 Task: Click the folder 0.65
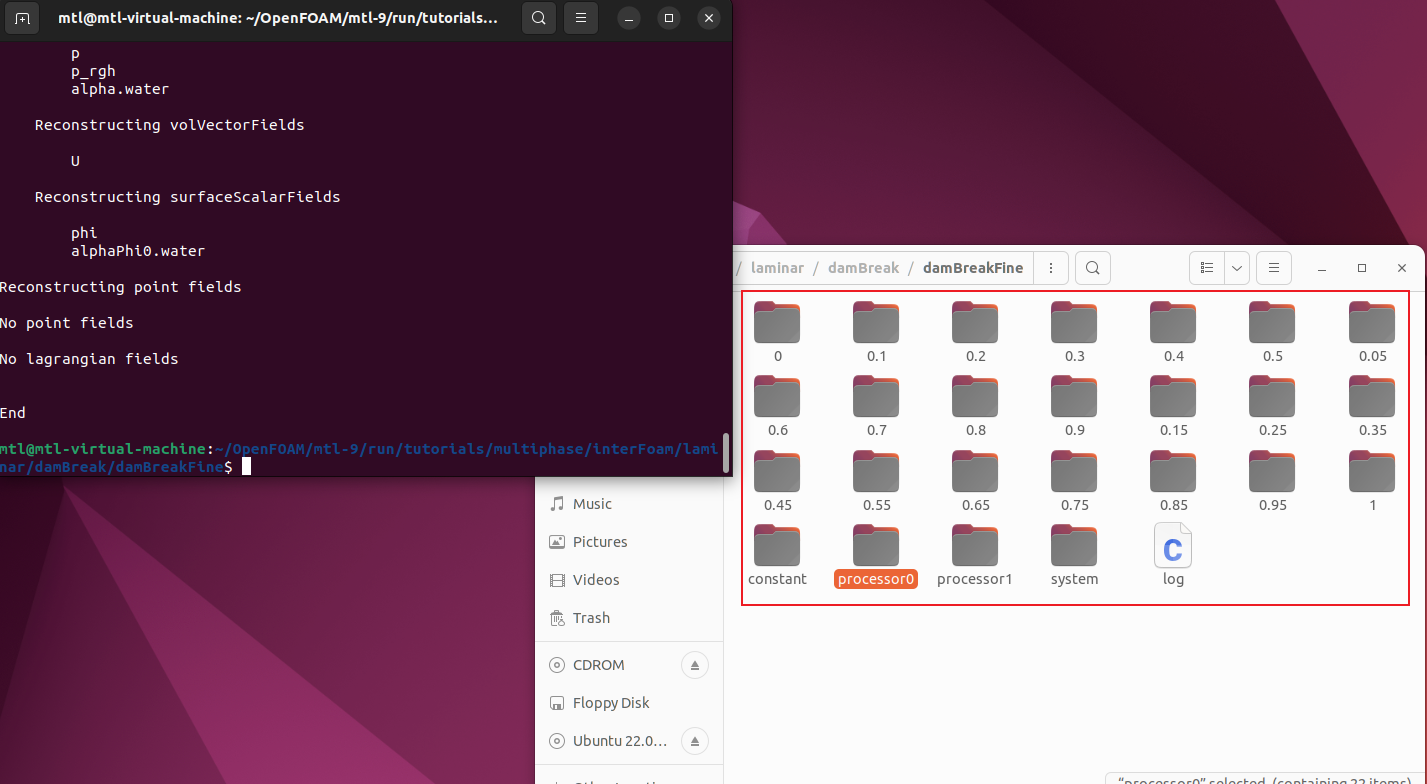(x=975, y=482)
